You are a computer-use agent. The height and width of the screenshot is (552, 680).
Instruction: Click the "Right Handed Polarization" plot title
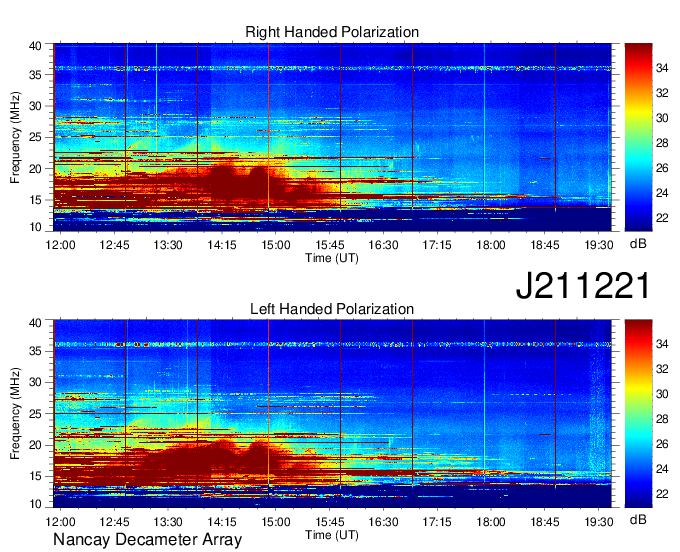pyautogui.click(x=332, y=32)
